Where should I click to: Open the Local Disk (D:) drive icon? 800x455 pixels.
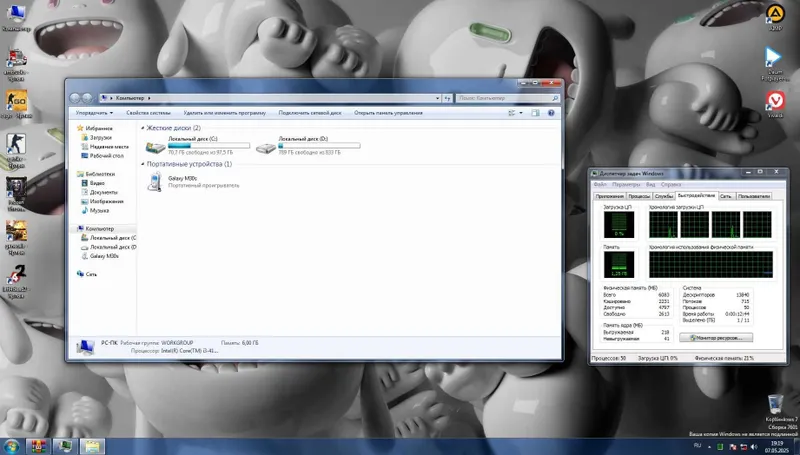[267, 148]
